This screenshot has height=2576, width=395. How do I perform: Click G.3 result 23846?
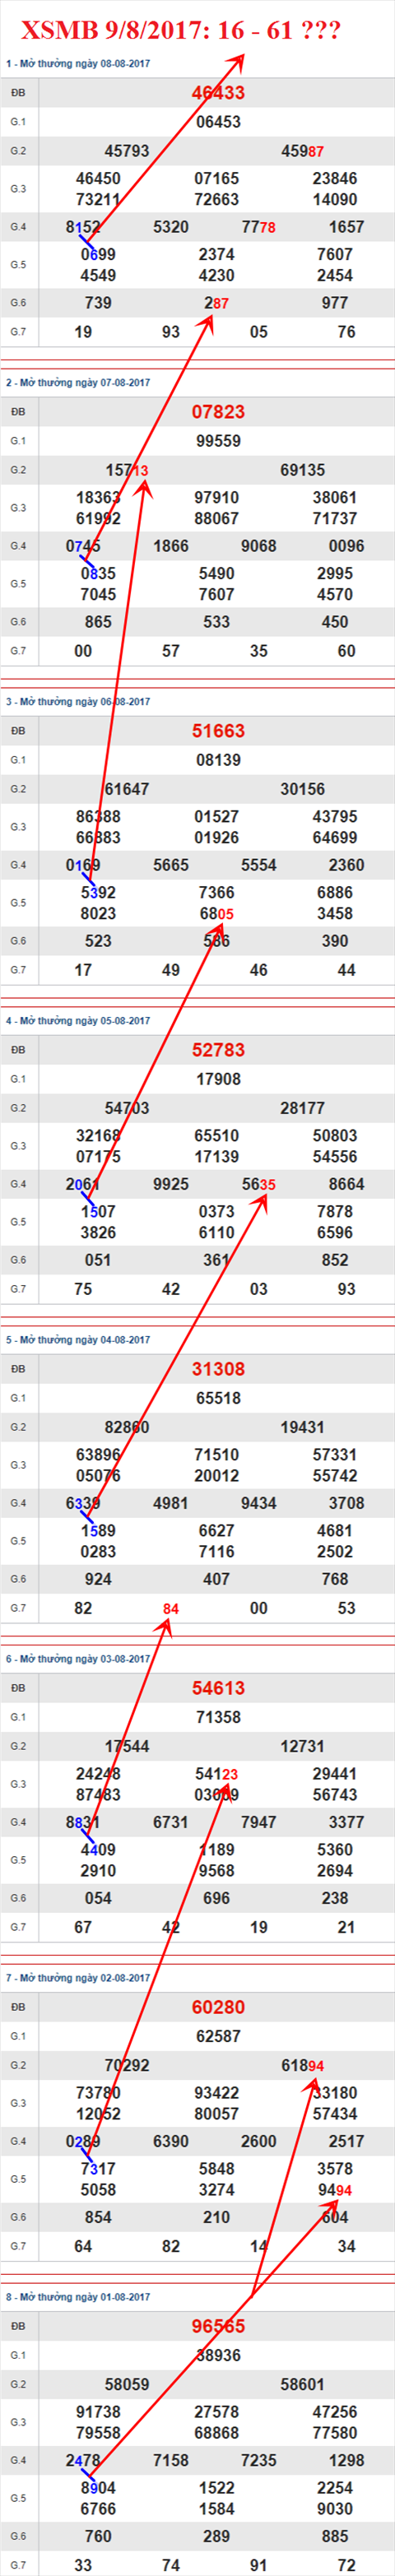pyautogui.click(x=335, y=178)
